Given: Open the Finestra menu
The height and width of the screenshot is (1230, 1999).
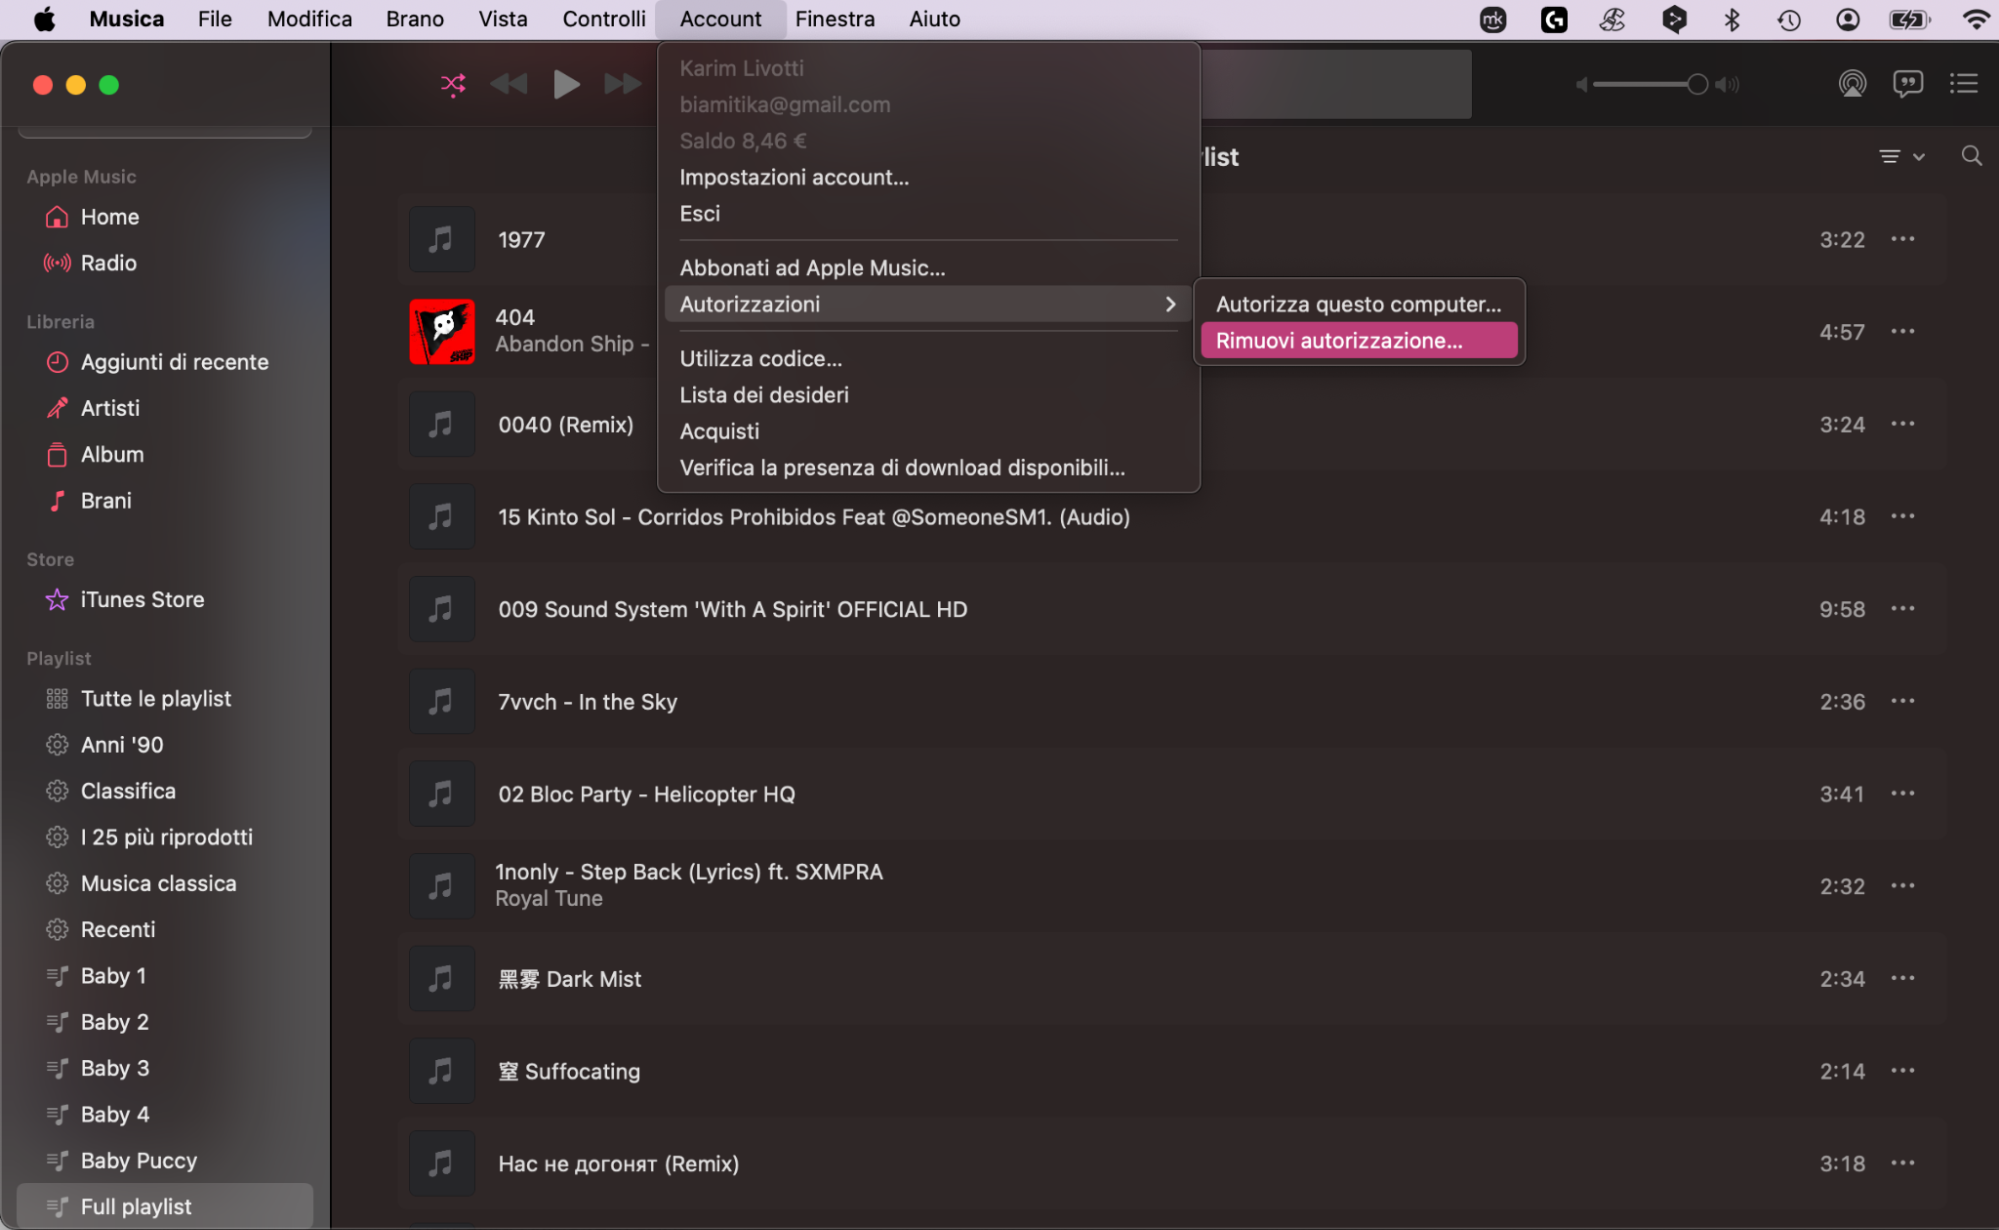Looking at the screenshot, I should click(835, 19).
